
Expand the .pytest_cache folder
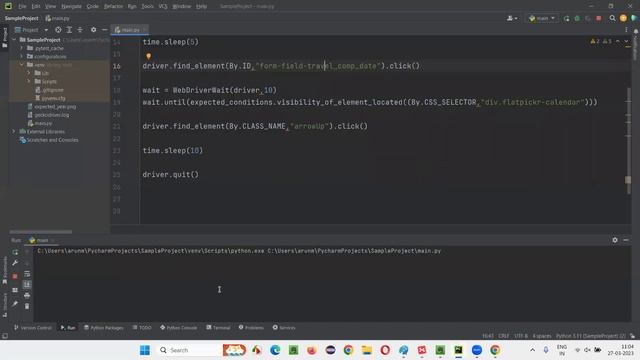(22, 48)
